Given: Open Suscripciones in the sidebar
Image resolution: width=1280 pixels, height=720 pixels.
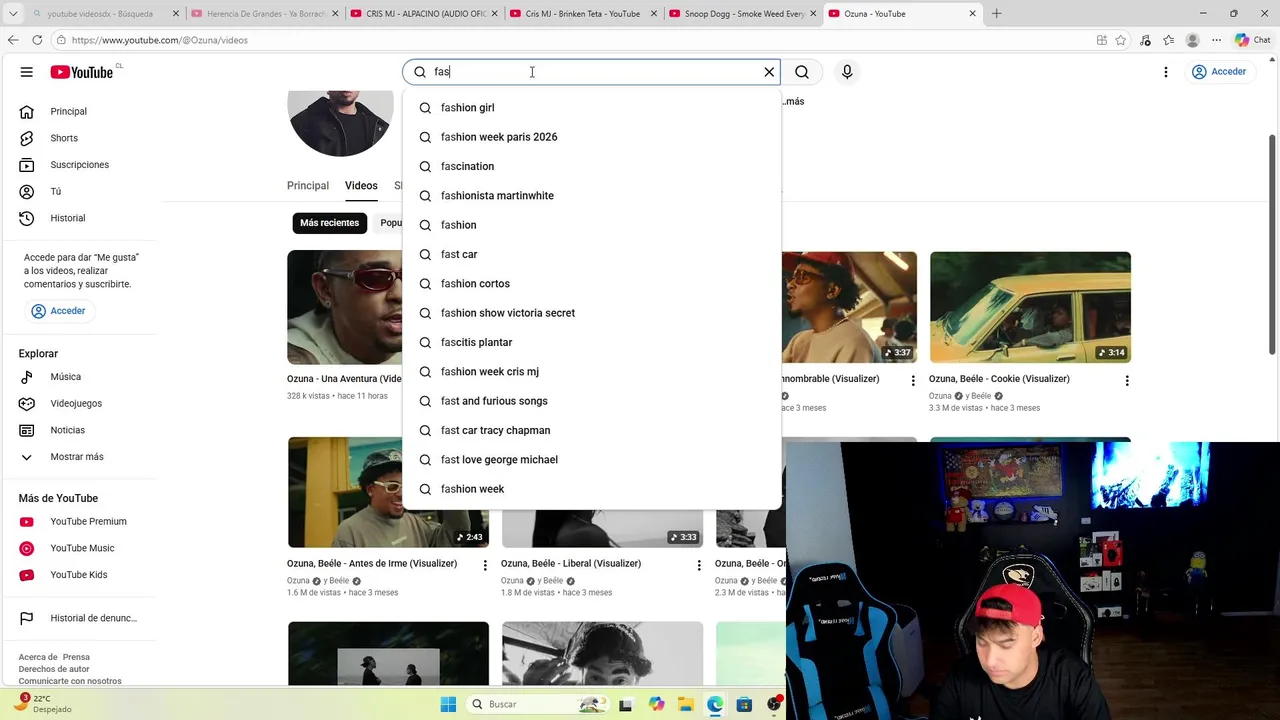Looking at the screenshot, I should 80,165.
